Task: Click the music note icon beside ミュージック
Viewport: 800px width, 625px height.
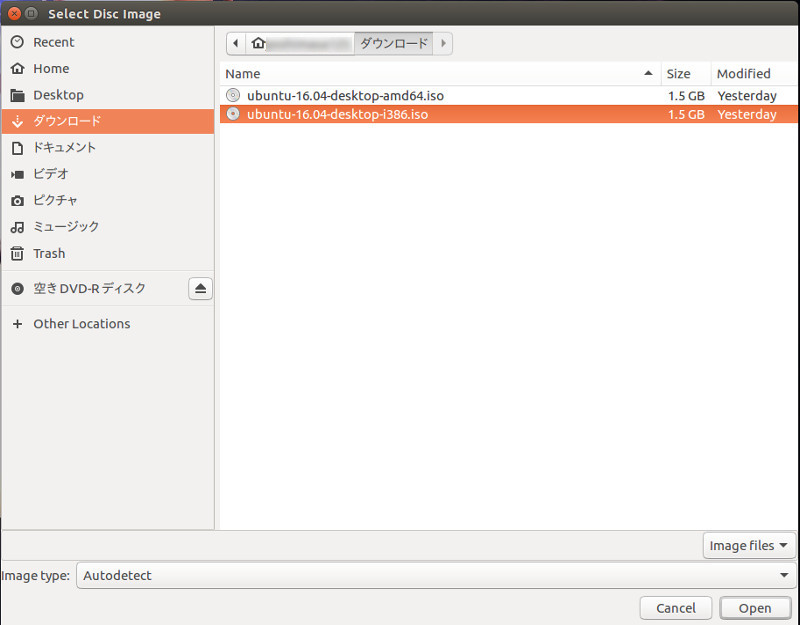Action: tap(17, 228)
